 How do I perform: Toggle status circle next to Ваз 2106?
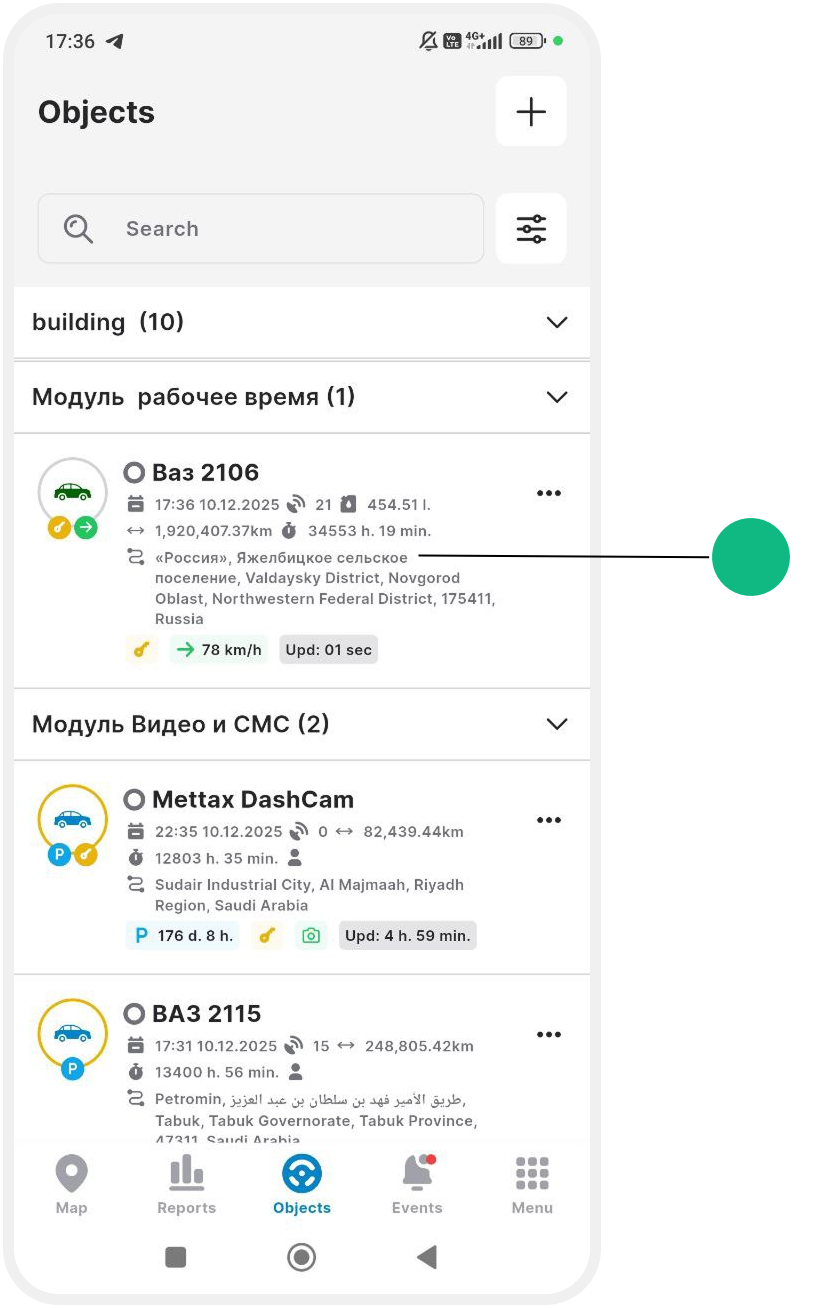point(134,472)
